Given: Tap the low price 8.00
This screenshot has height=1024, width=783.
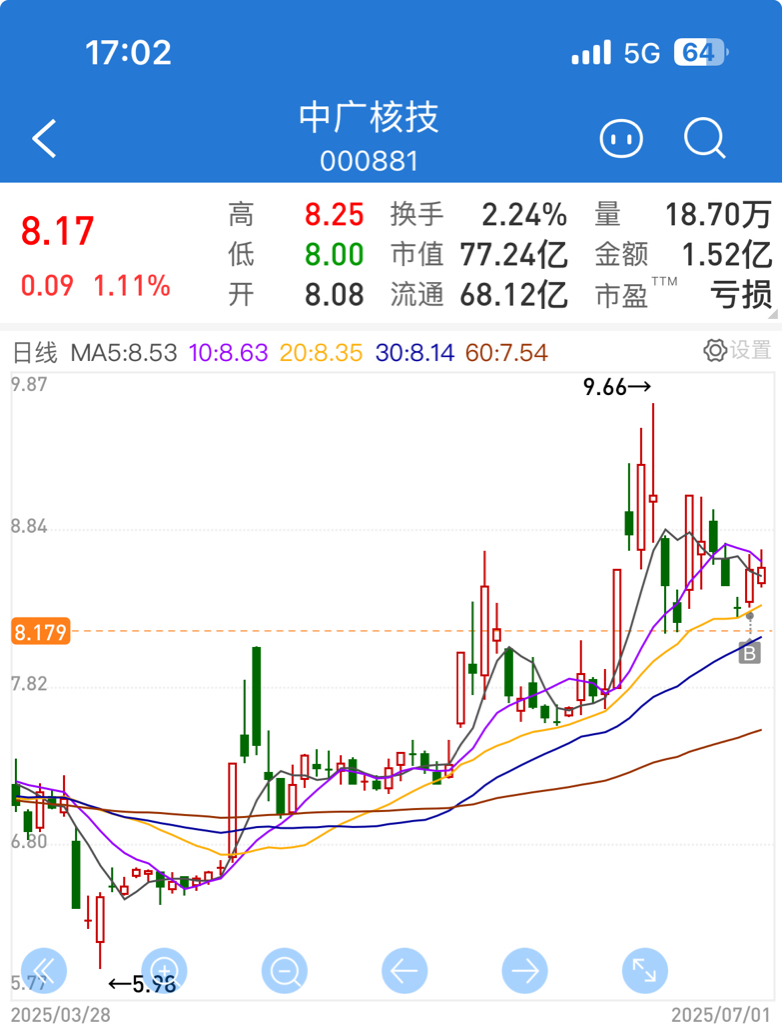Looking at the screenshot, I should [334, 254].
